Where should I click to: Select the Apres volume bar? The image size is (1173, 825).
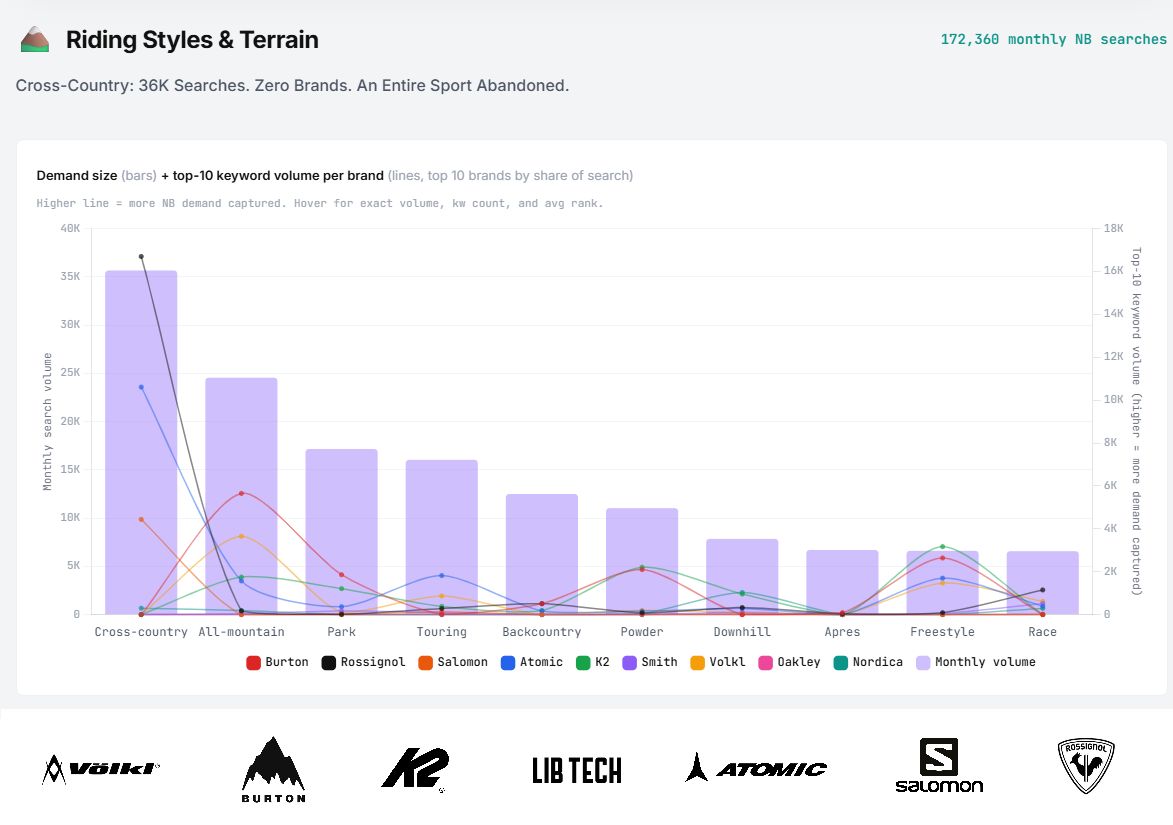(x=842, y=583)
